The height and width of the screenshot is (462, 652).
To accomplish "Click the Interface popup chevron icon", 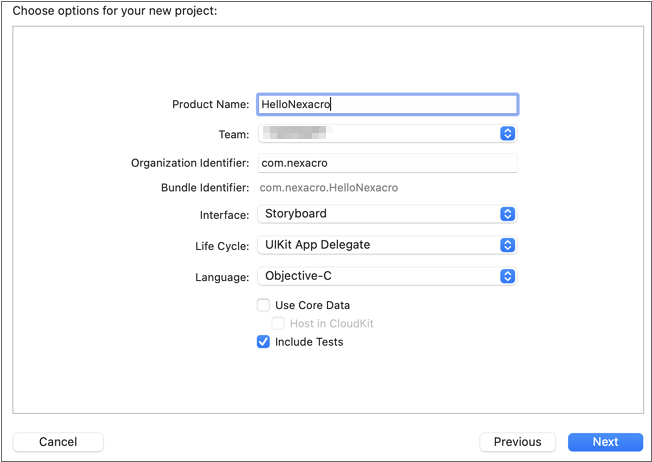I will (507, 214).
